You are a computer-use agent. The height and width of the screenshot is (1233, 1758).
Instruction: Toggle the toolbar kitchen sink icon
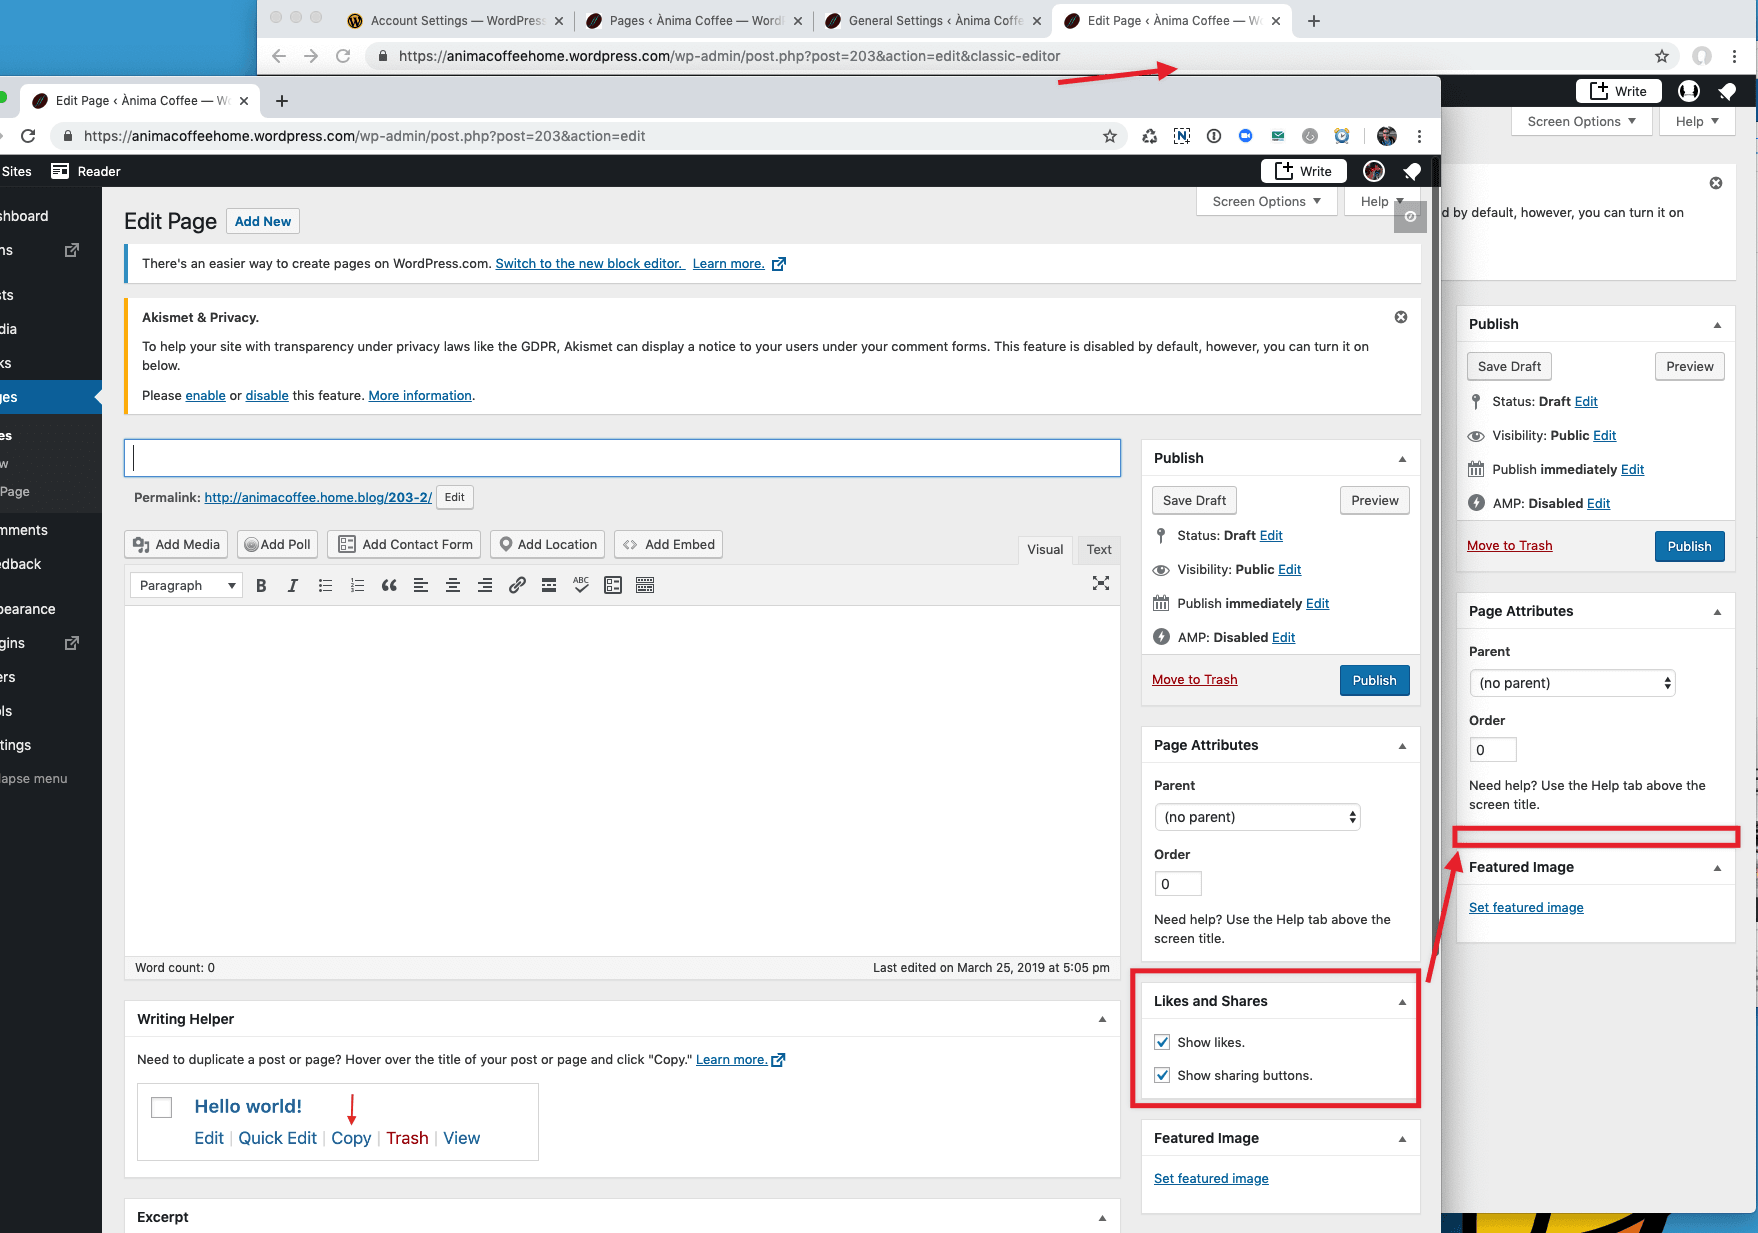[x=645, y=586]
